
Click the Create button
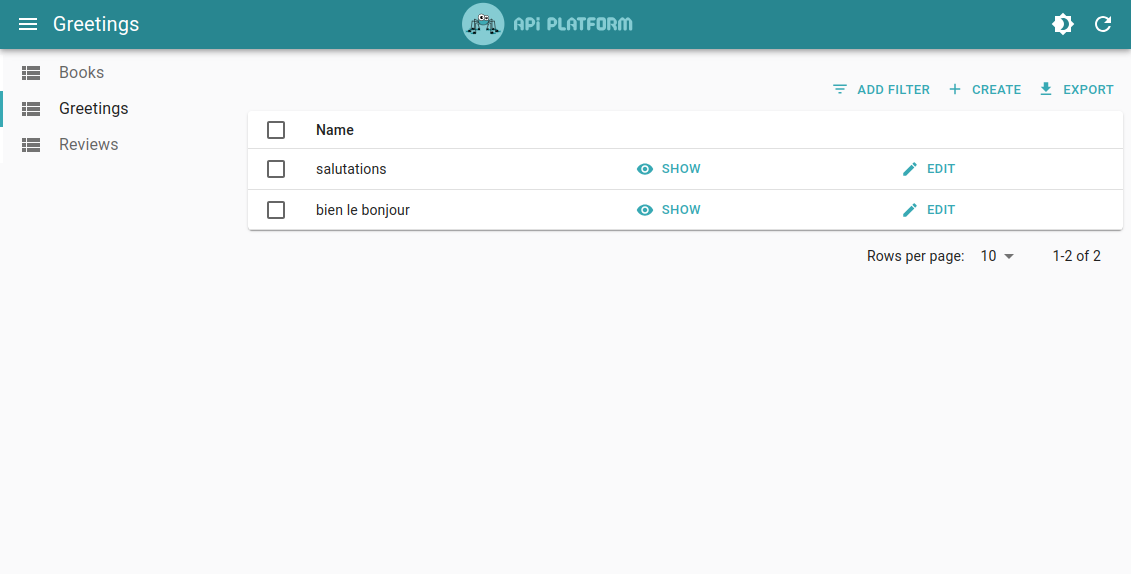(x=984, y=90)
